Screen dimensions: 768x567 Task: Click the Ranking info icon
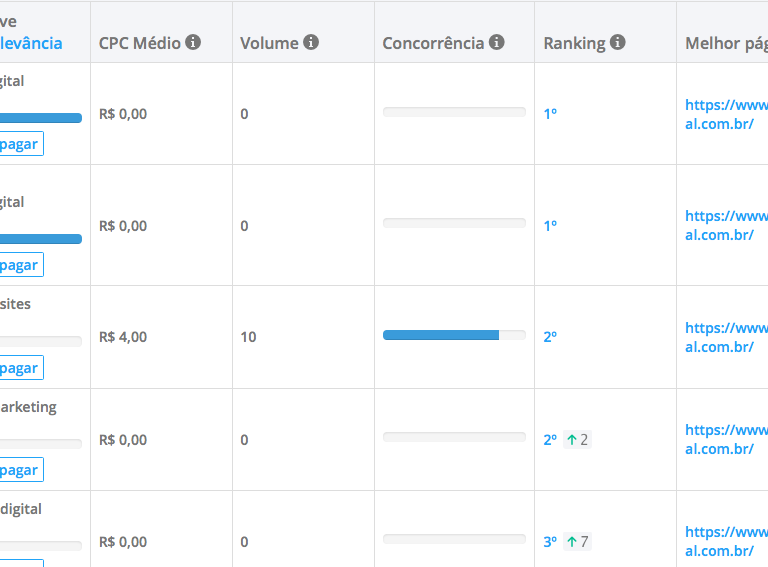coord(618,42)
